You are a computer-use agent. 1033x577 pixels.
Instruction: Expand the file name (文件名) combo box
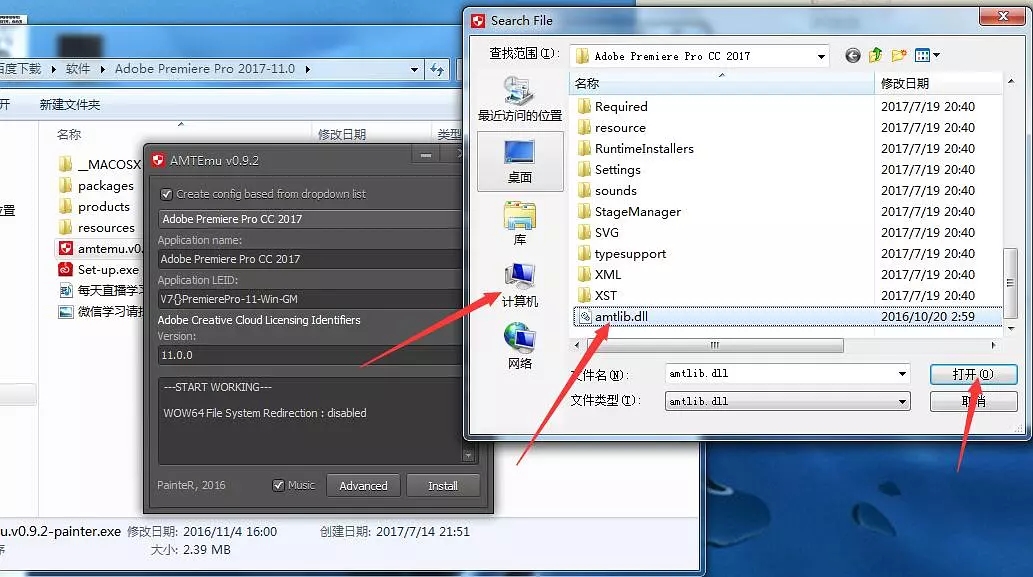point(902,374)
